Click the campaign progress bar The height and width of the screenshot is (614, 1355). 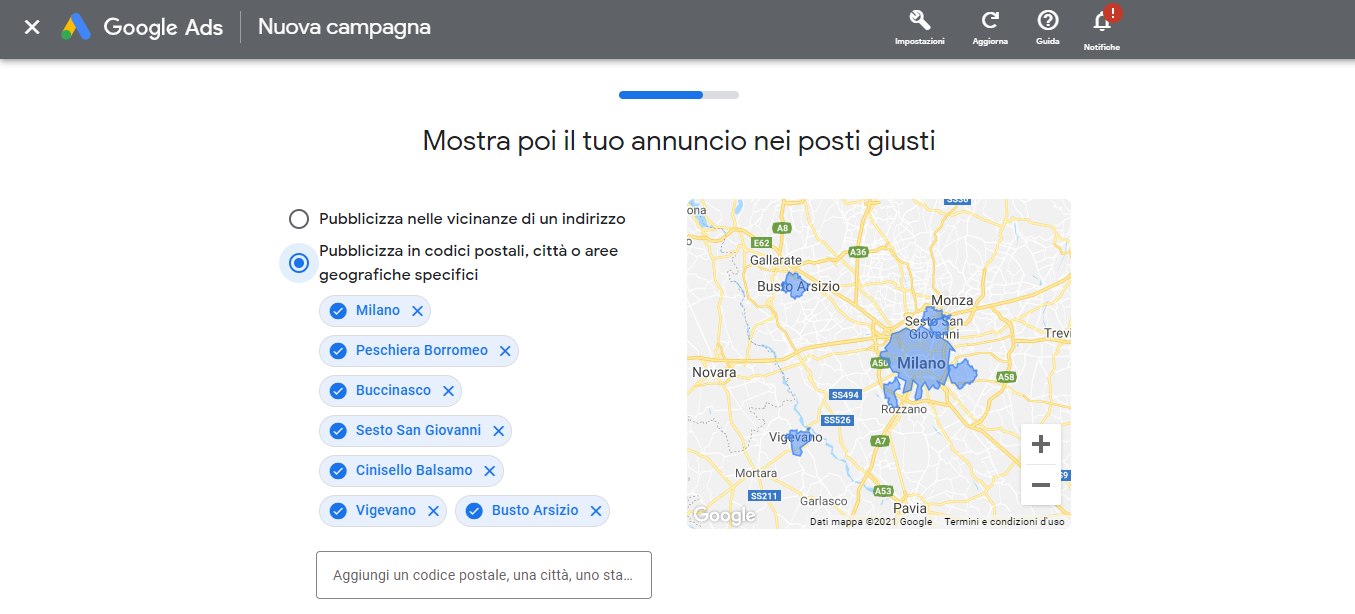click(678, 95)
